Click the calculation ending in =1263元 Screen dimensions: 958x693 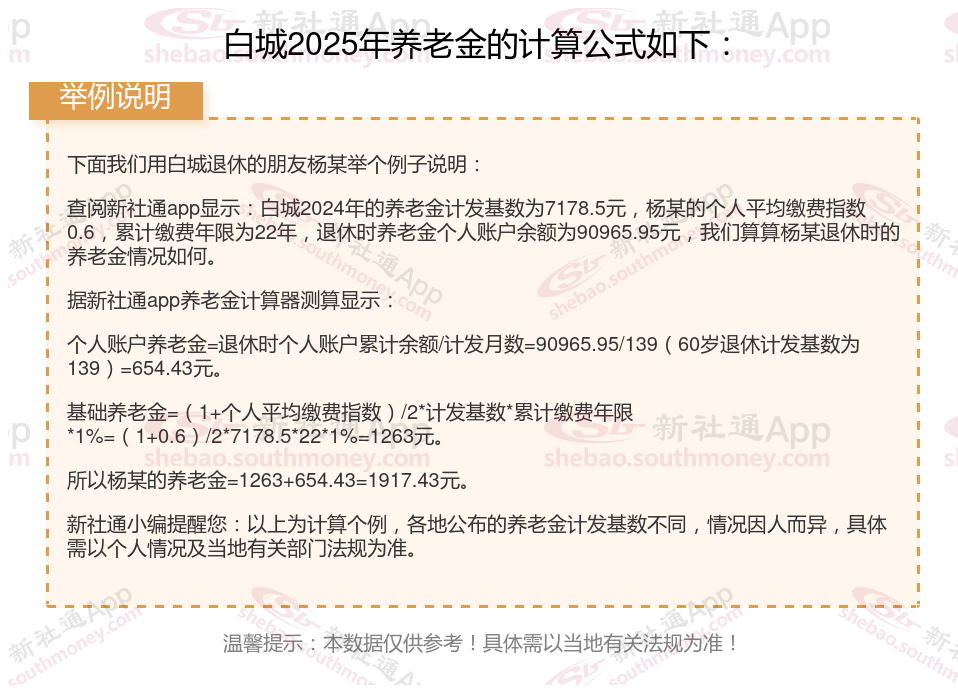[x=254, y=436]
